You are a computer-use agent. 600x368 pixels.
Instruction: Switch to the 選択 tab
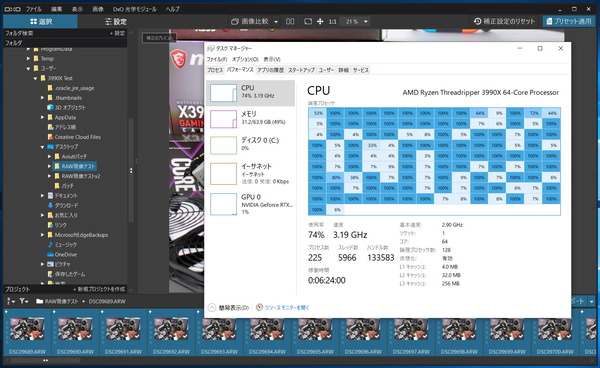tap(41, 21)
